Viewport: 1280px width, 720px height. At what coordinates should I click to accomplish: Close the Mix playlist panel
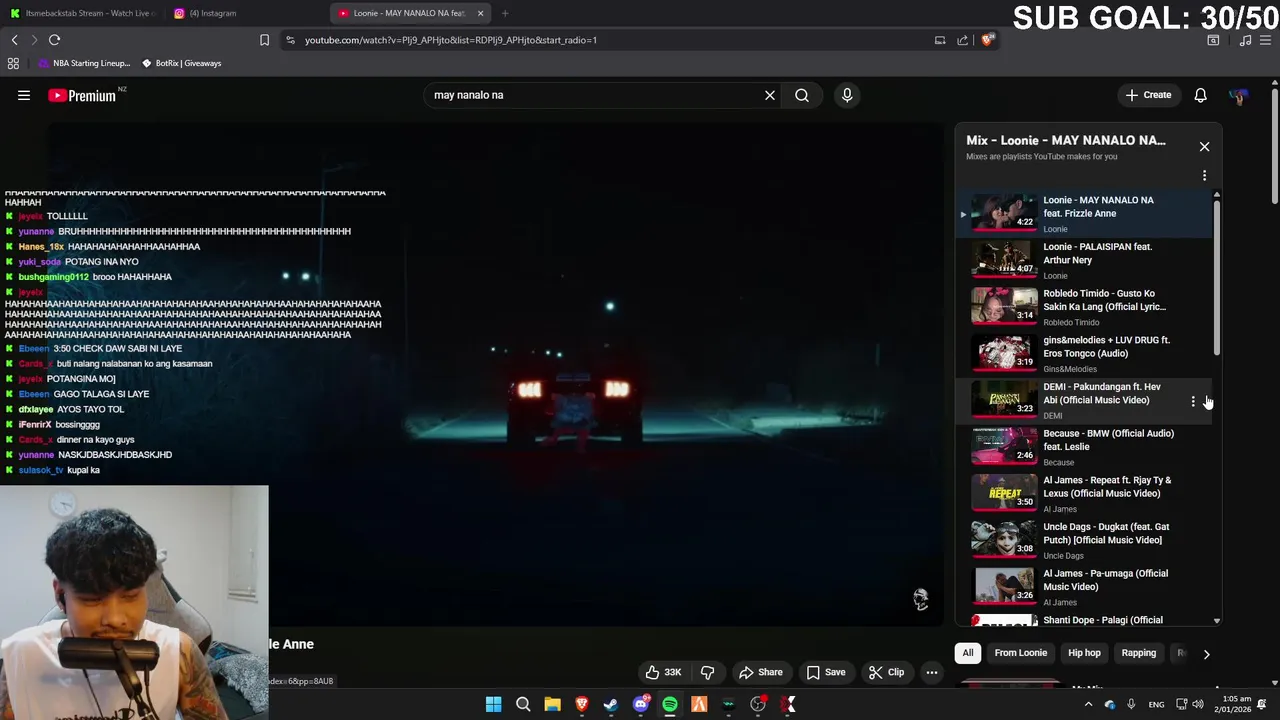(x=1204, y=147)
